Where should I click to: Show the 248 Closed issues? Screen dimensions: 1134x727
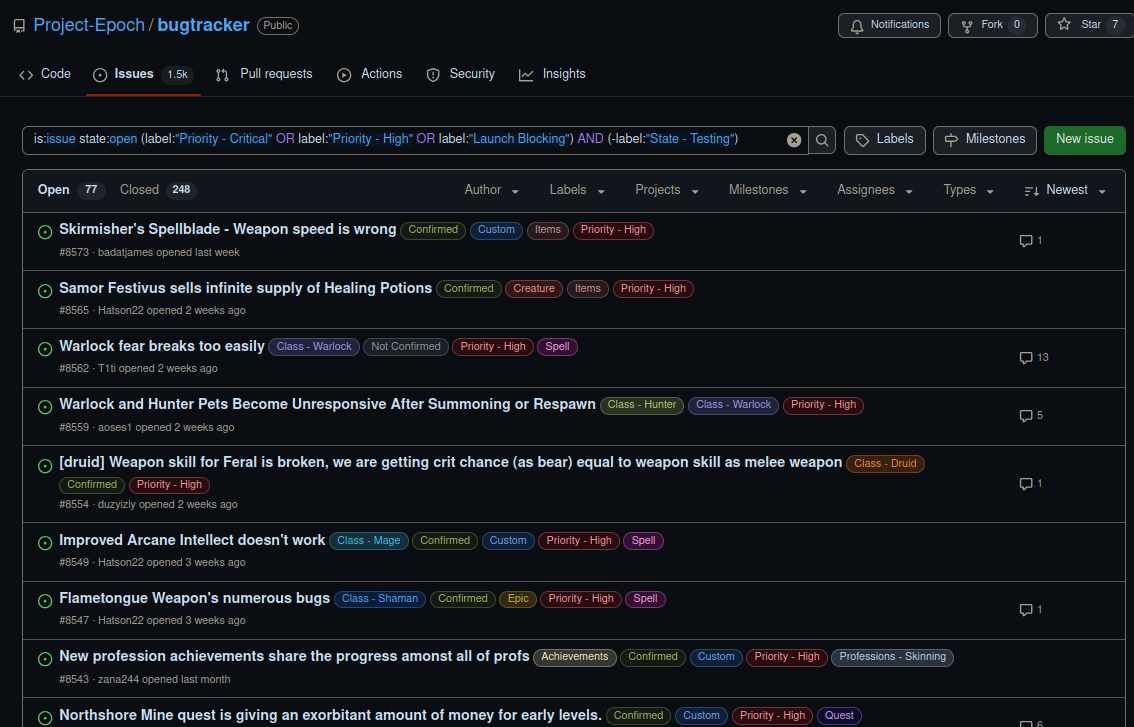[x=158, y=190]
